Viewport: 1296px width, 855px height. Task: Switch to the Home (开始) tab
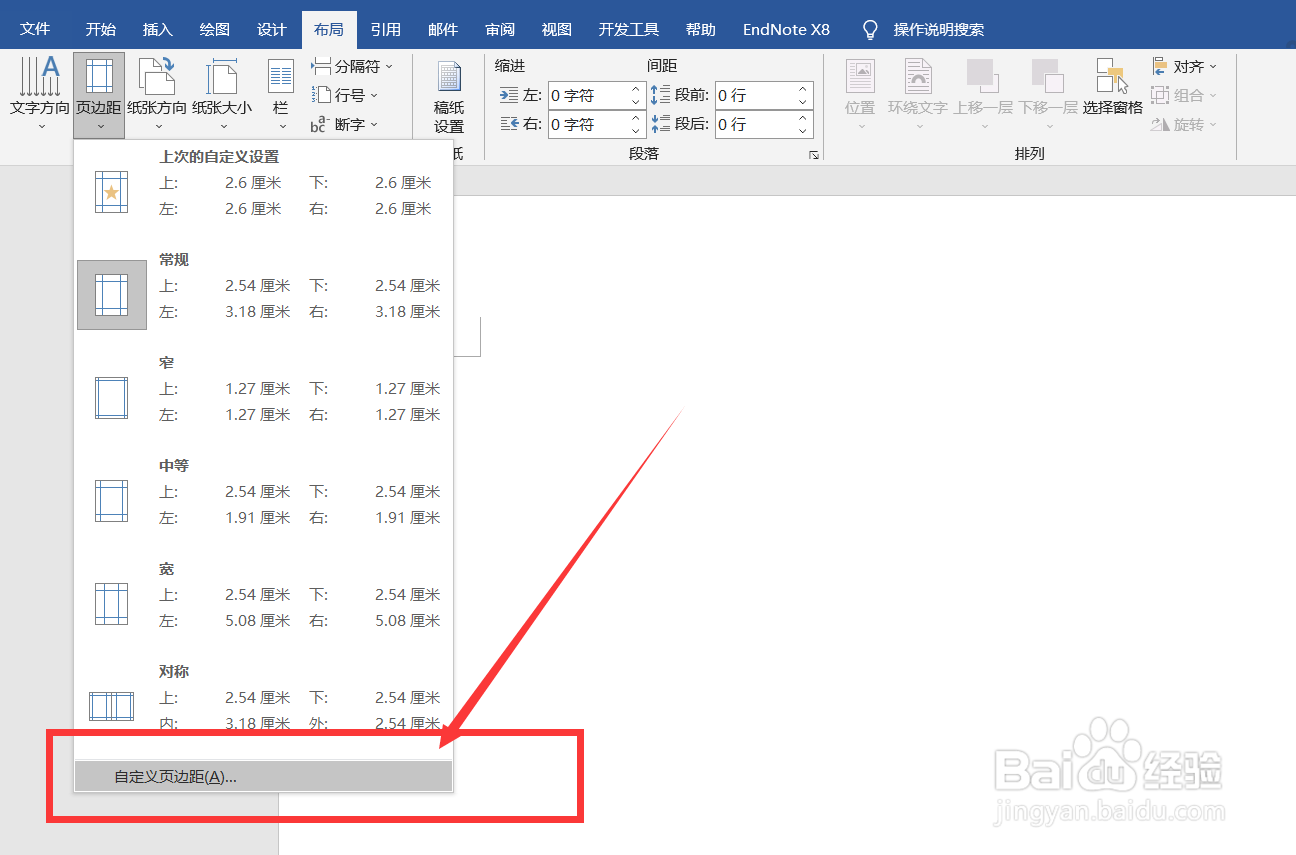click(x=100, y=29)
